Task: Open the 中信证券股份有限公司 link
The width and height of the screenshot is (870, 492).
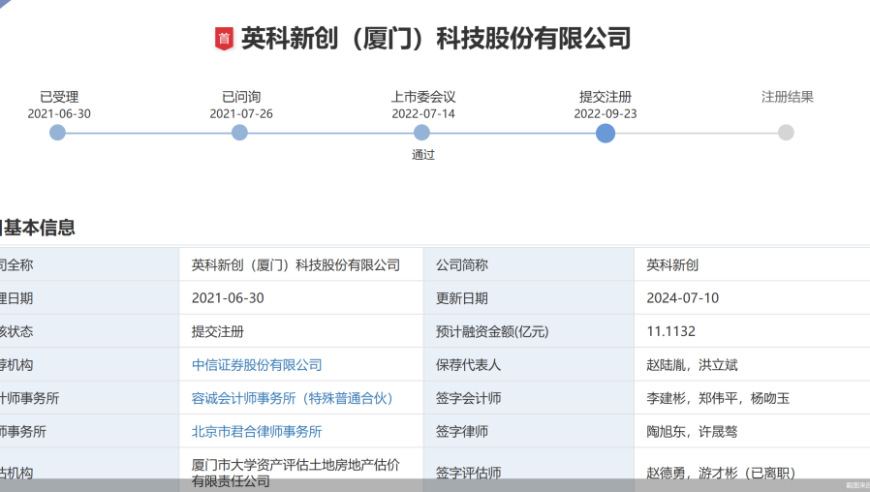Action: 257,365
